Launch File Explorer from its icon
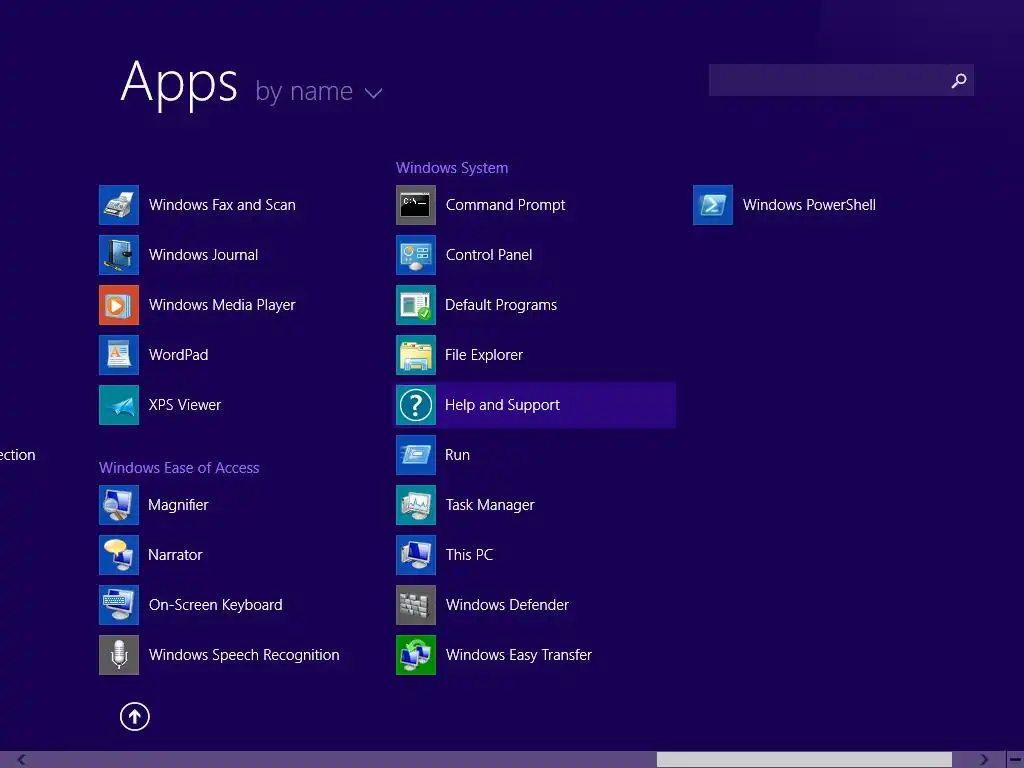 coord(416,355)
